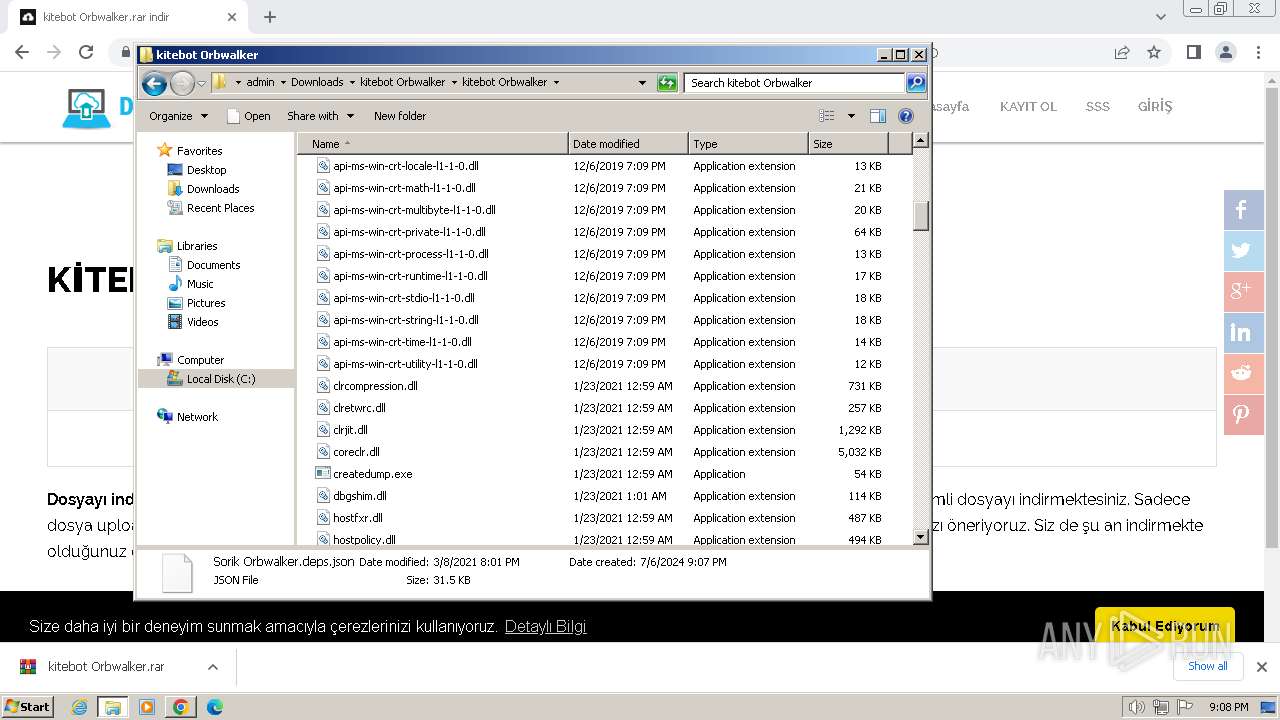This screenshot has height=720, width=1280.
Task: Expand the address bar history dropdown
Action: click(642, 83)
